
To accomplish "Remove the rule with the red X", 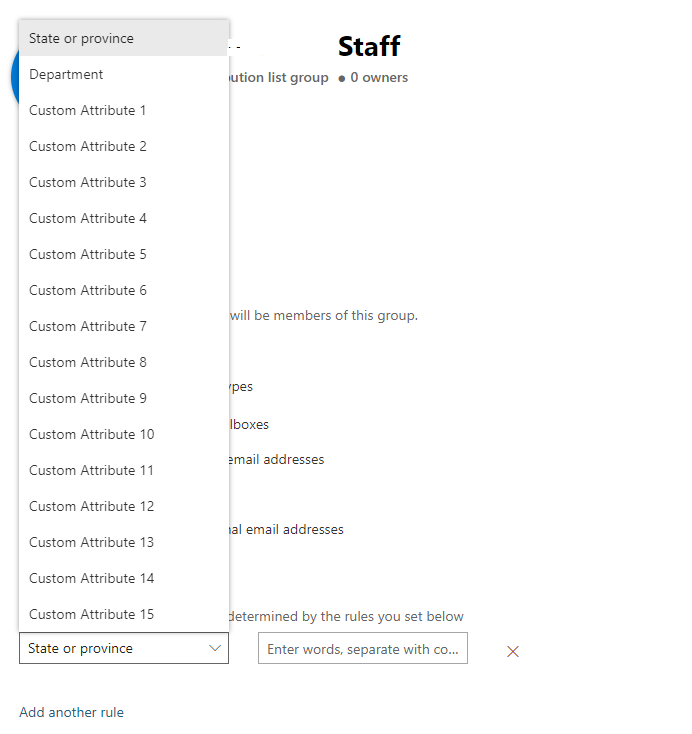I will [x=513, y=652].
